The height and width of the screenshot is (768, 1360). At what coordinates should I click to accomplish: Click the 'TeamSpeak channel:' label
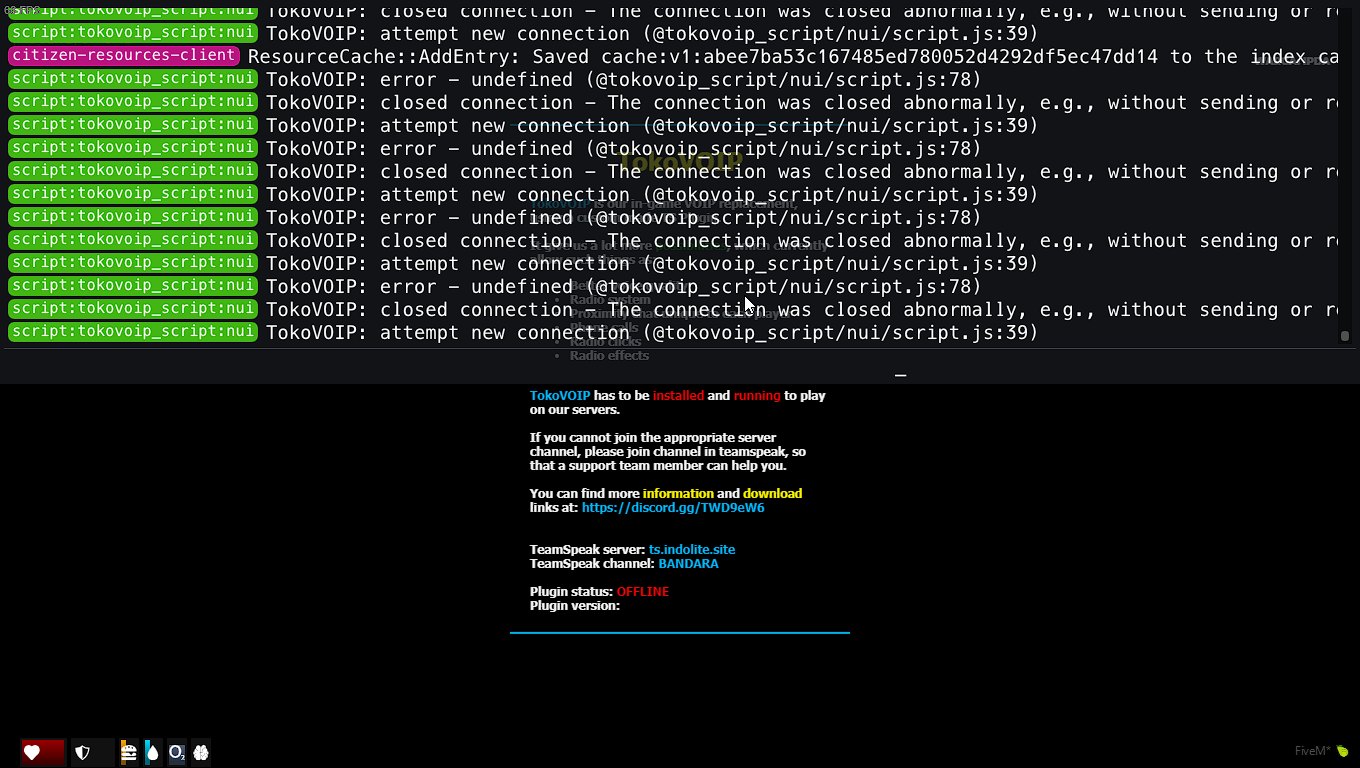(592, 564)
